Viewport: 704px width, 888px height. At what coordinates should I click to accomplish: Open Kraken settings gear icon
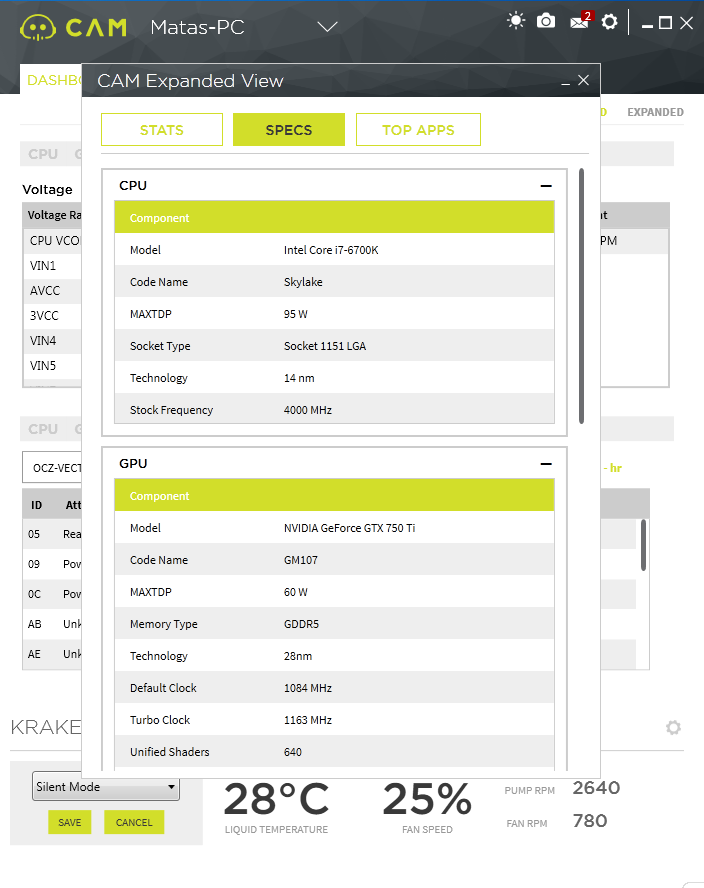[x=673, y=727]
